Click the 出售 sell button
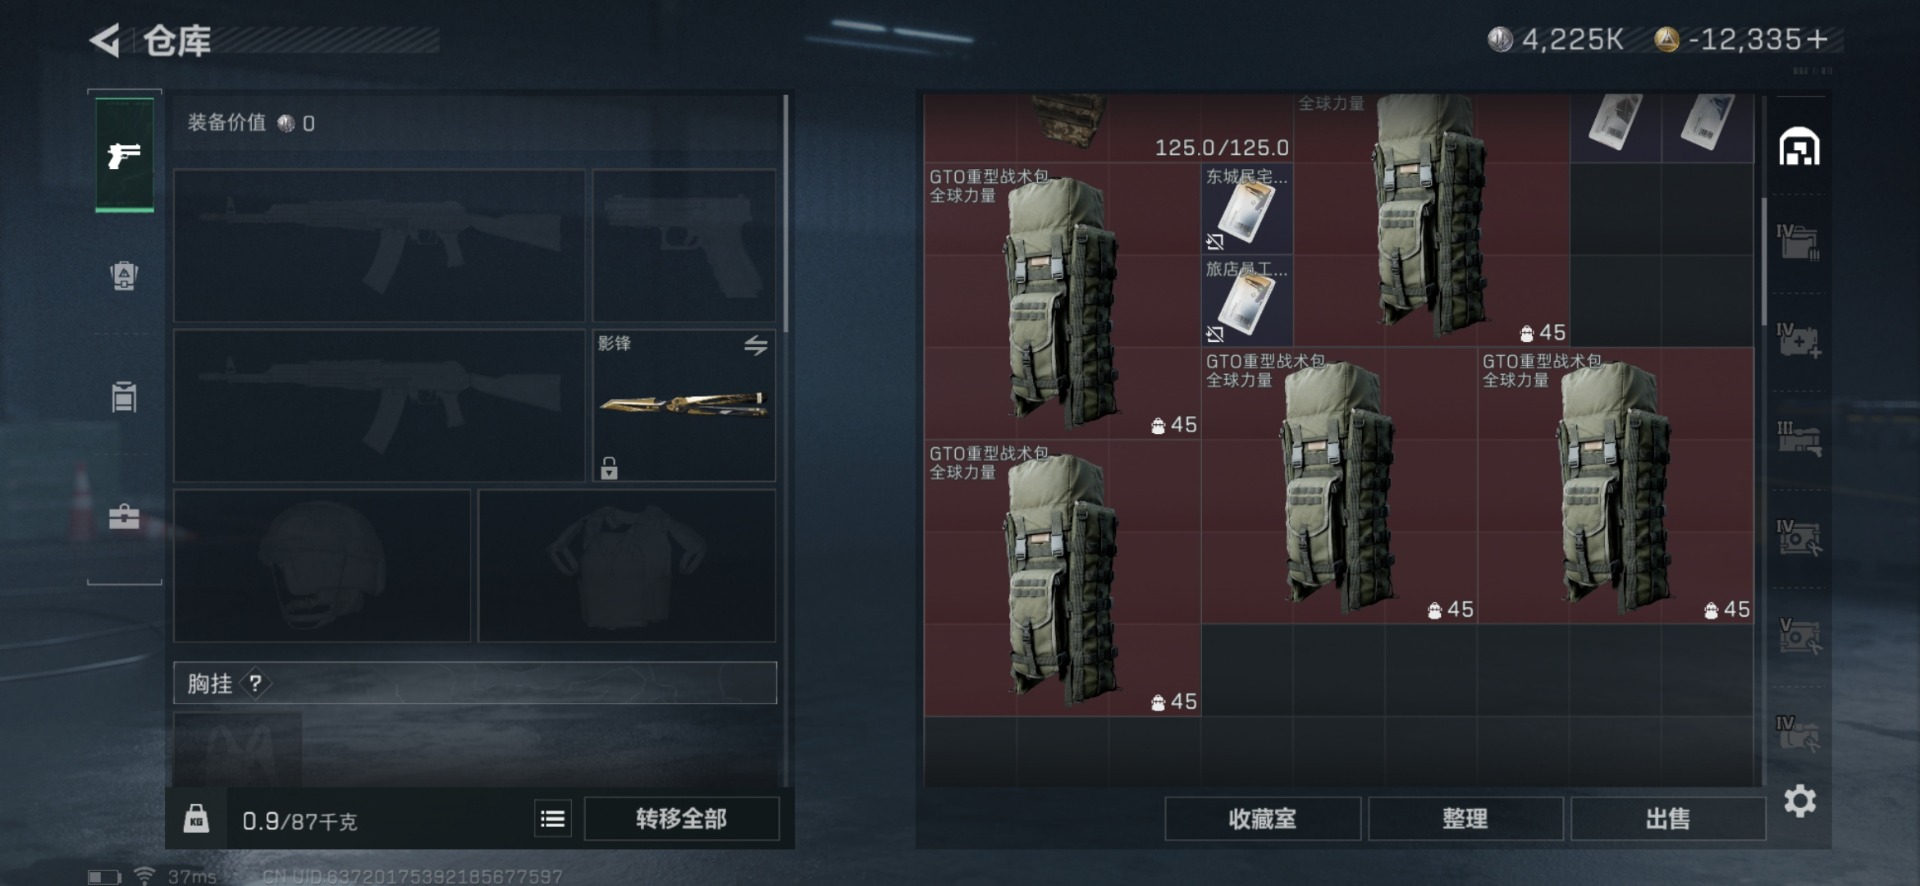This screenshot has width=1920, height=886. (x=1668, y=819)
